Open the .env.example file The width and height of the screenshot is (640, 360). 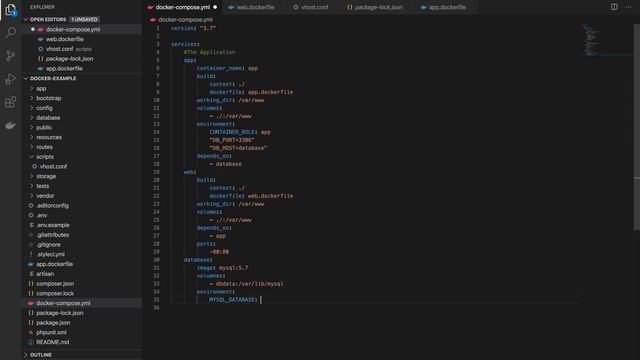click(82, 225)
